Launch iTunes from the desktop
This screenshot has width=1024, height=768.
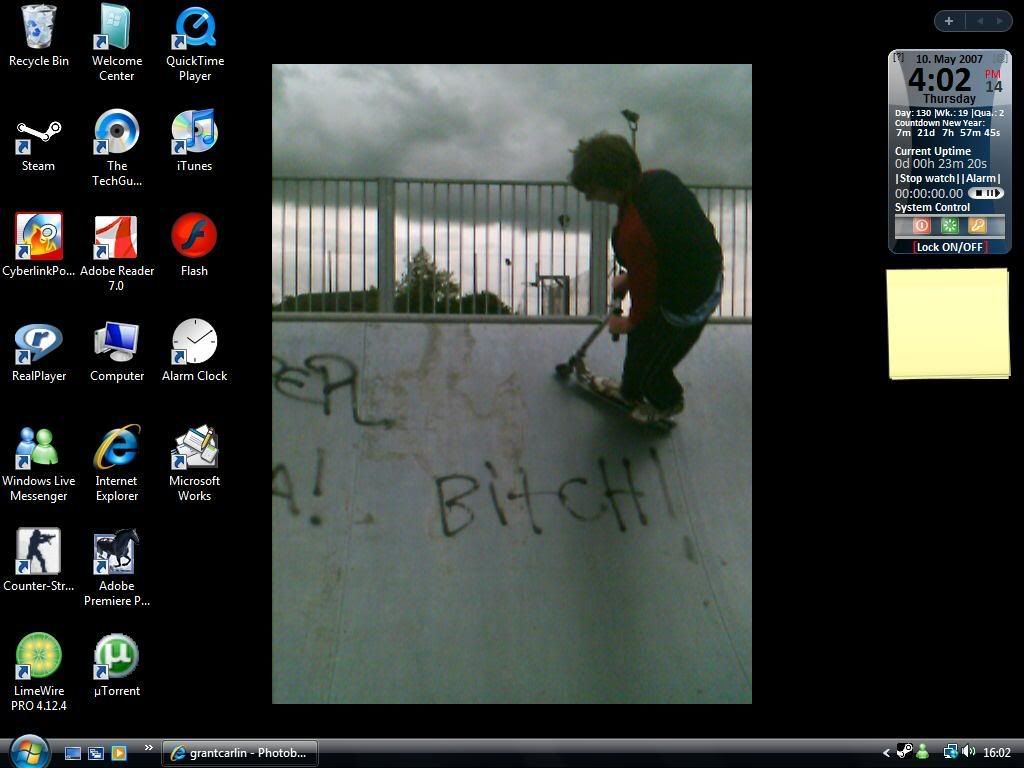point(194,135)
